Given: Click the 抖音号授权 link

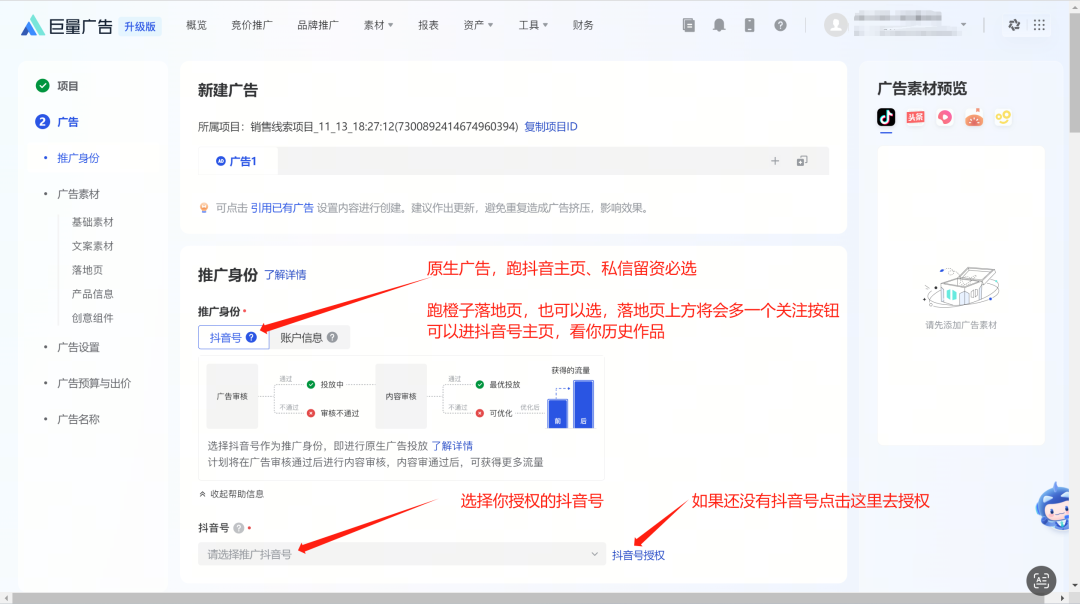Looking at the screenshot, I should pos(638,555).
